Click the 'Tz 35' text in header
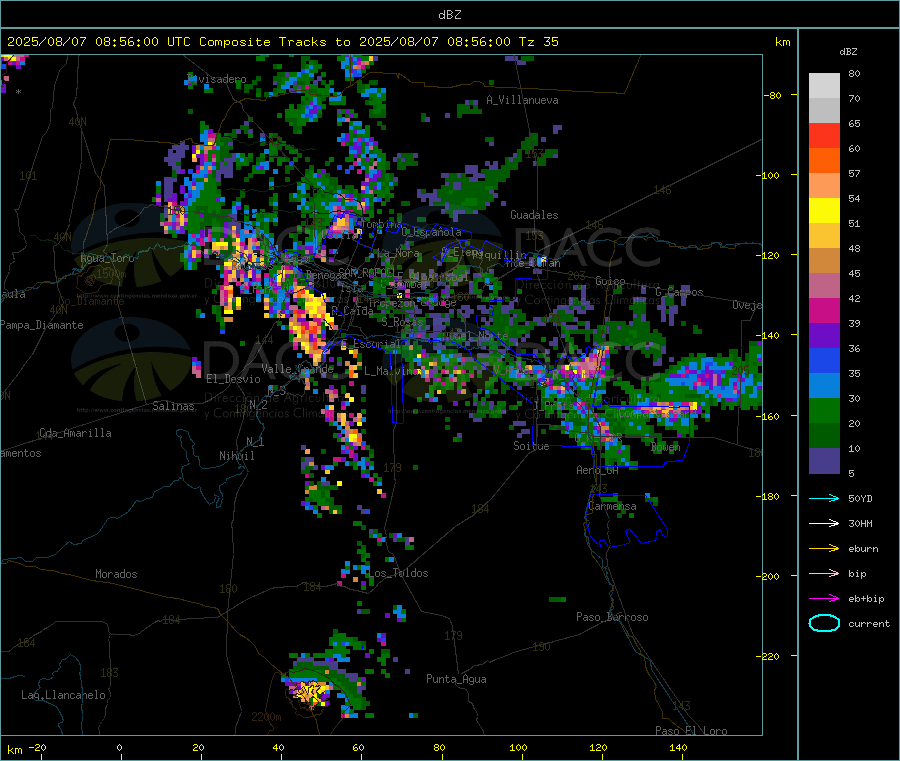 click(538, 42)
